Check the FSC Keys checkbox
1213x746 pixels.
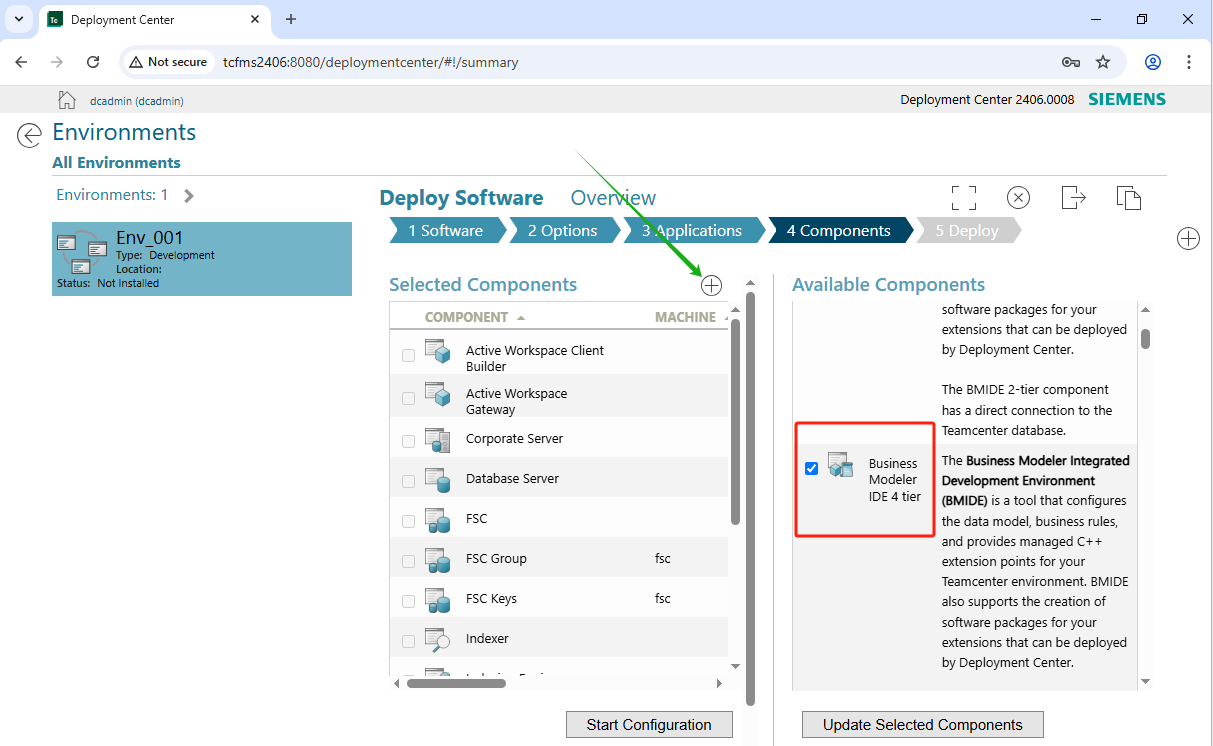coord(408,601)
